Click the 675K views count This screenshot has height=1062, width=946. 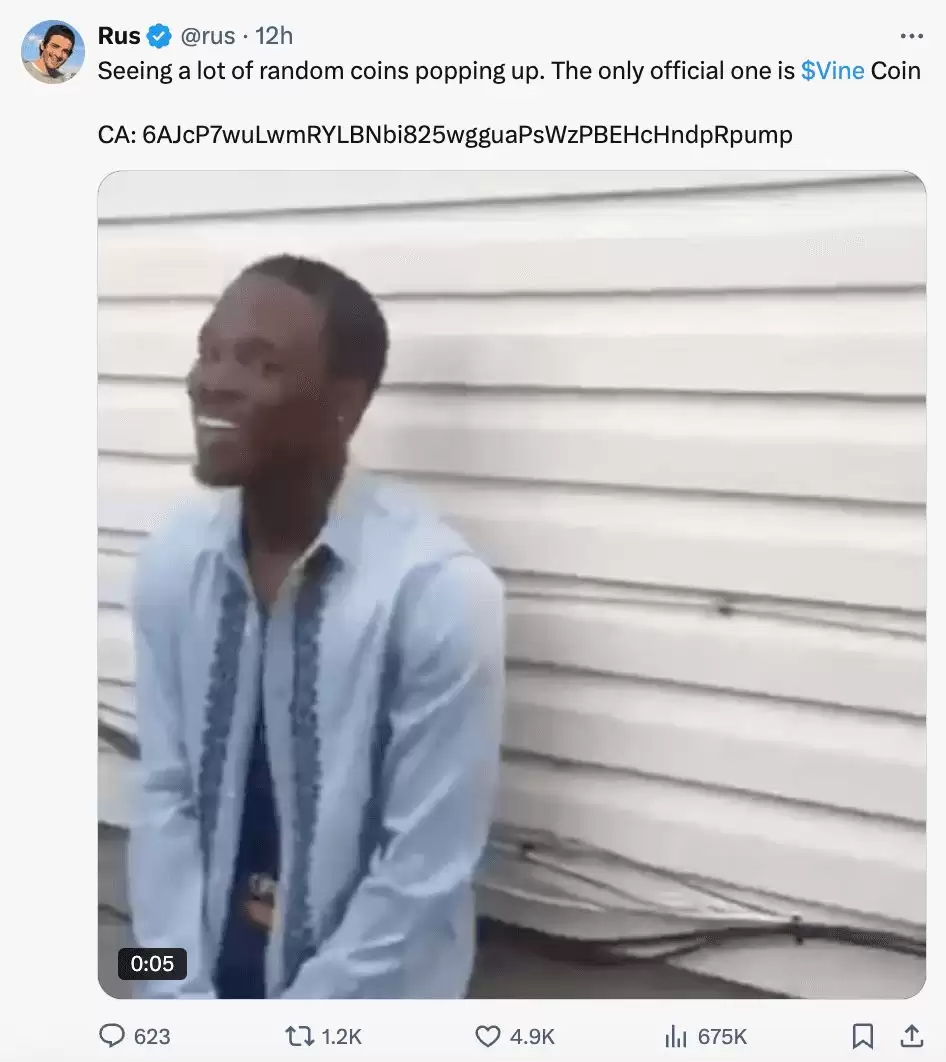722,1036
